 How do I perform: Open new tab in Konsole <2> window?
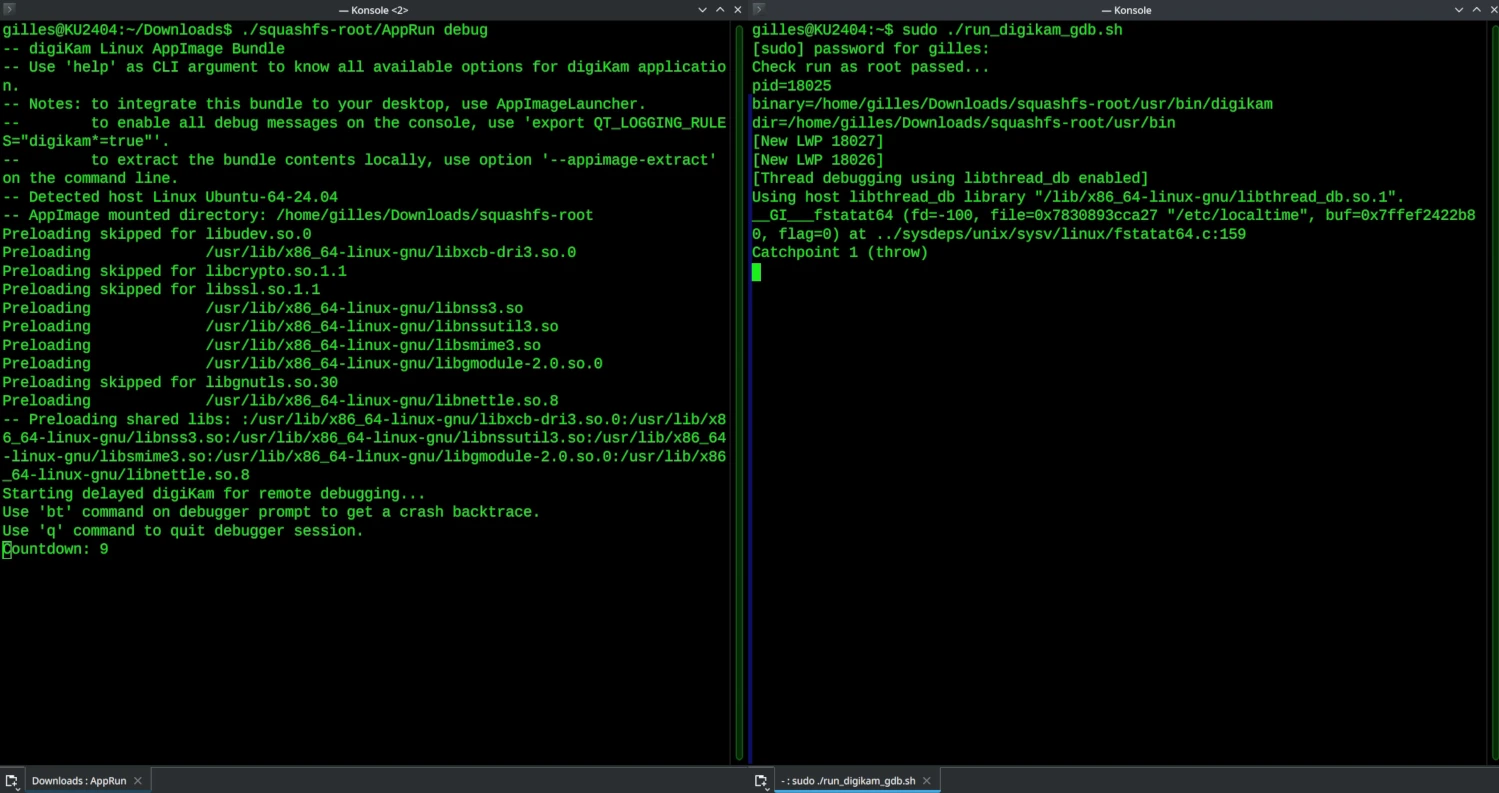[12, 781]
